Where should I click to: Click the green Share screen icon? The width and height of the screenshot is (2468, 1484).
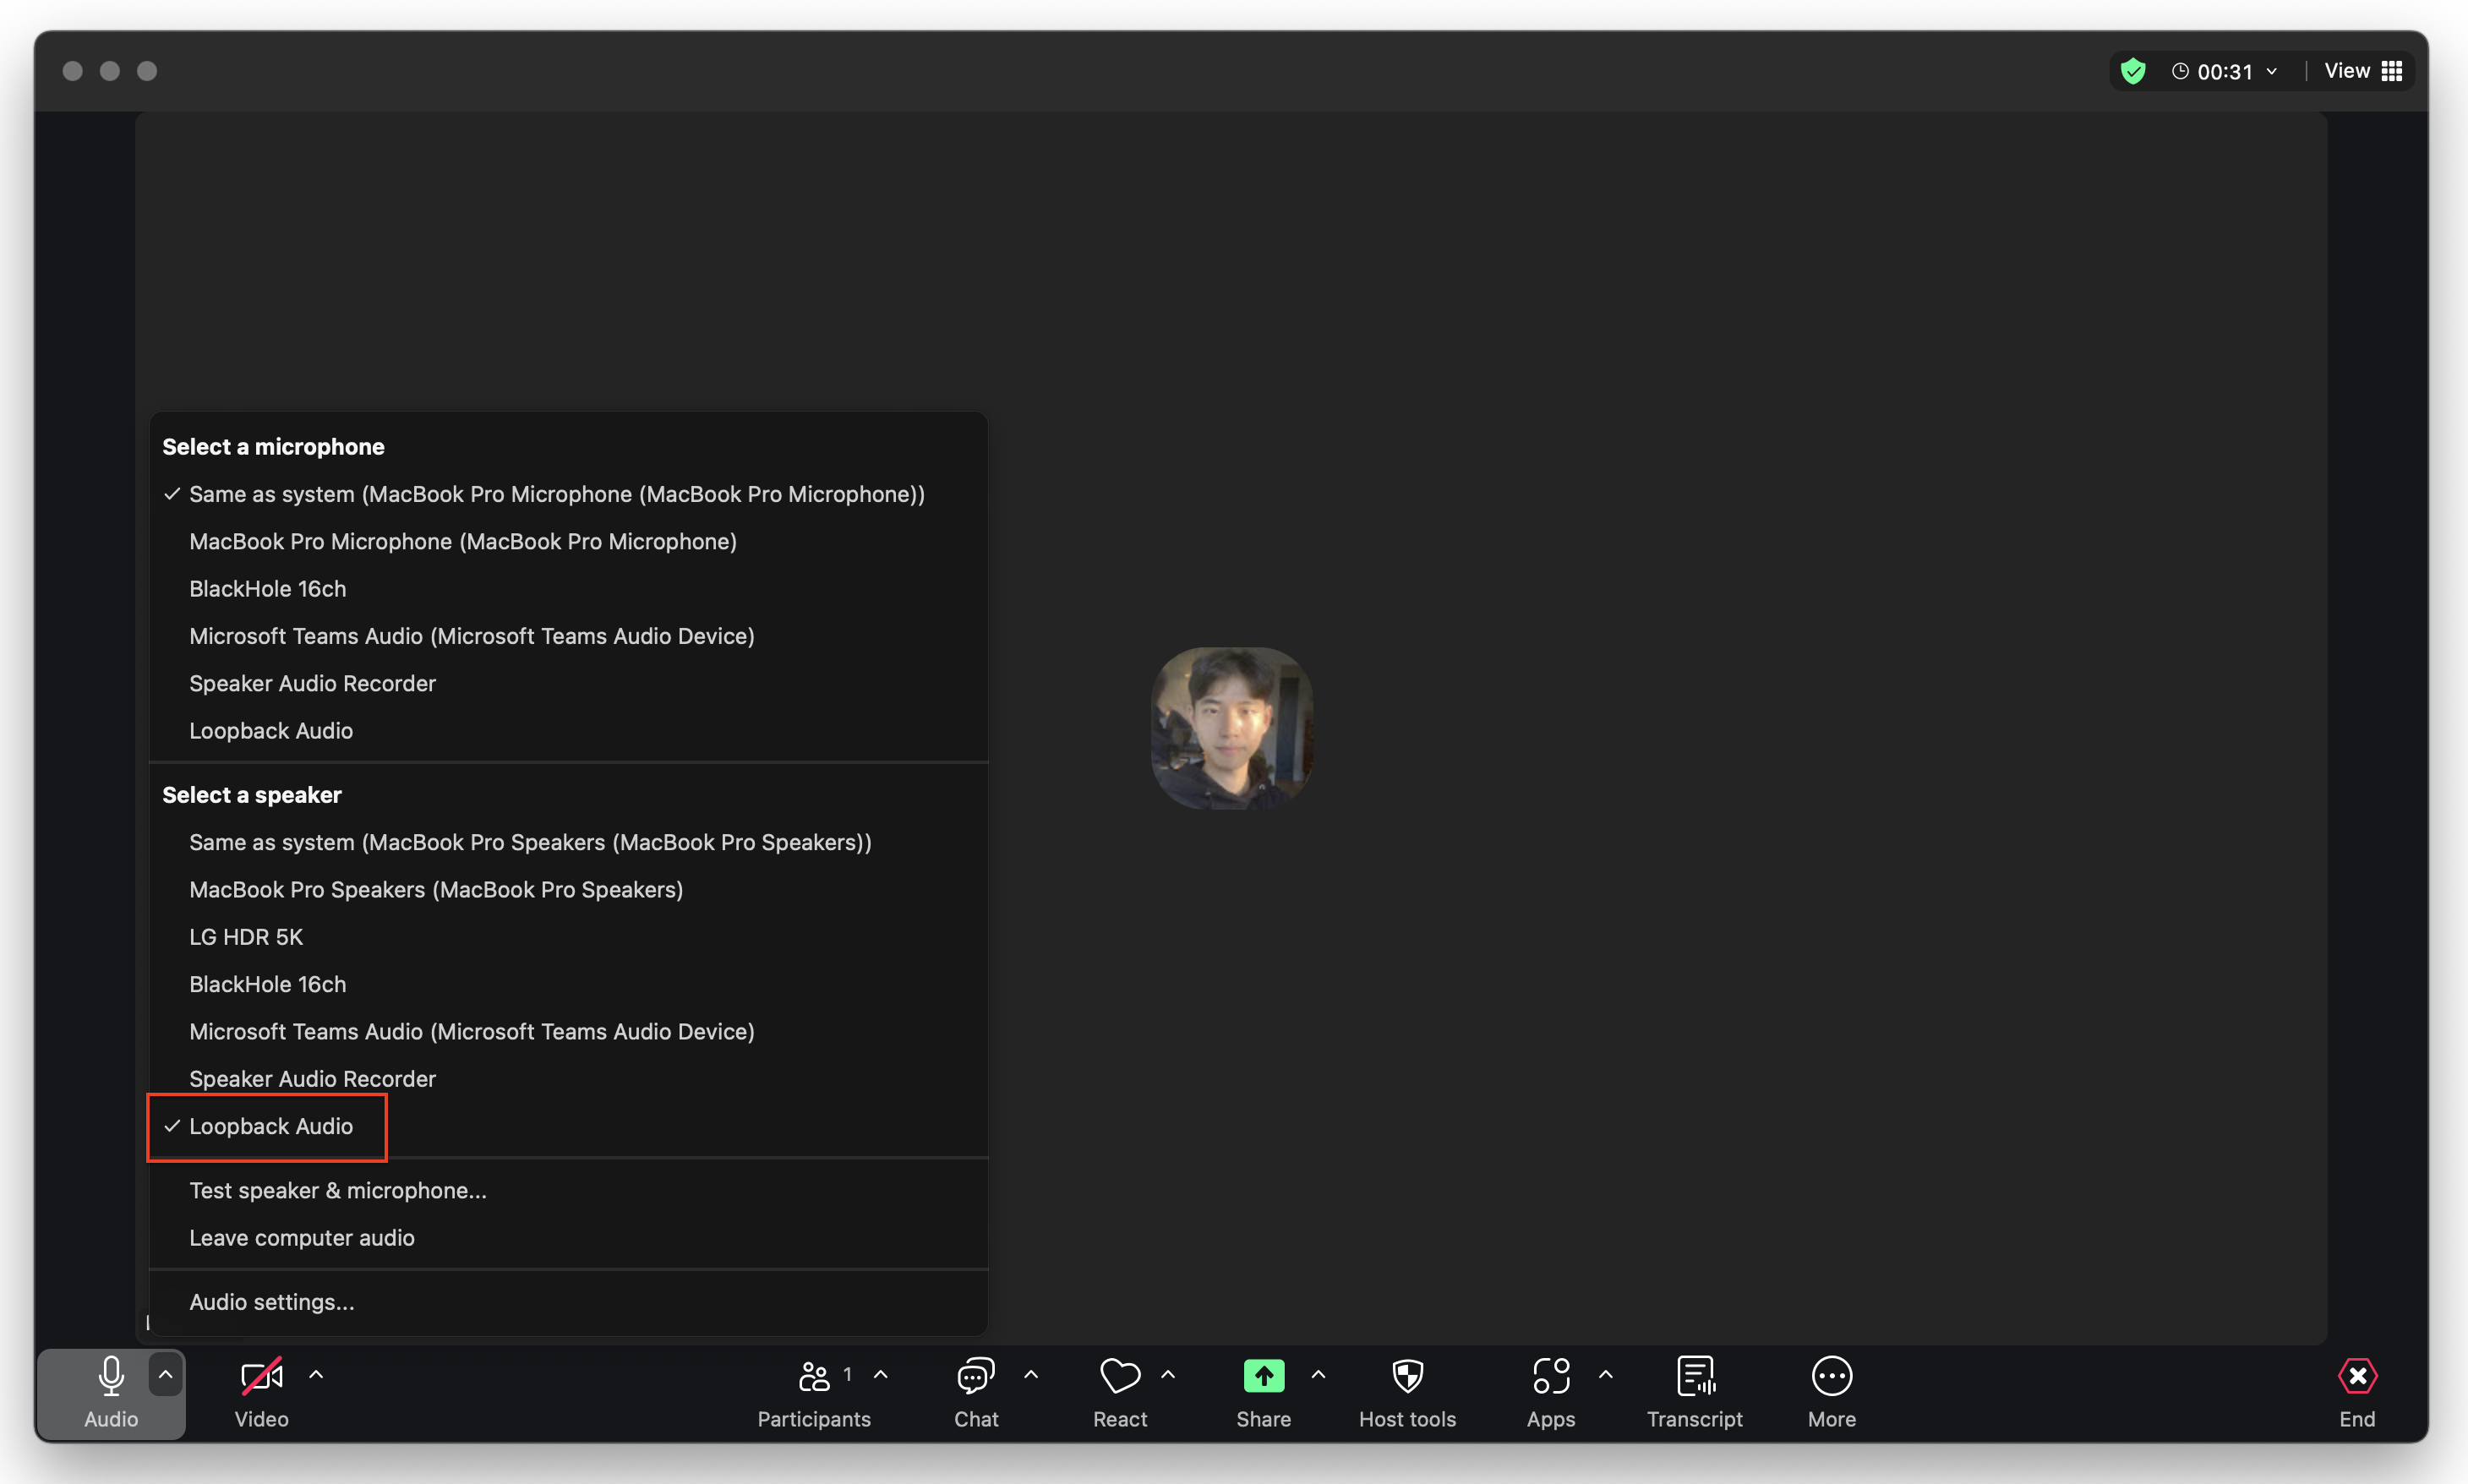pos(1263,1377)
